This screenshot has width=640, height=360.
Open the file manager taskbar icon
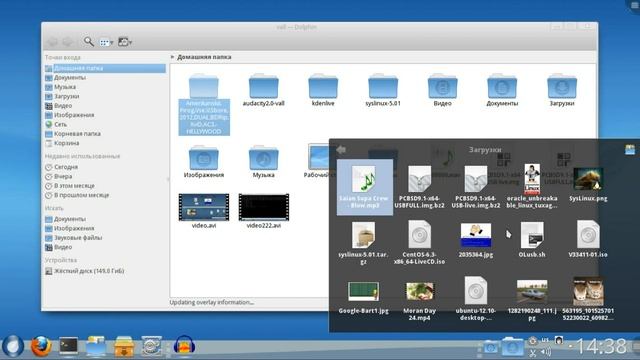pyautogui.click(x=96, y=346)
